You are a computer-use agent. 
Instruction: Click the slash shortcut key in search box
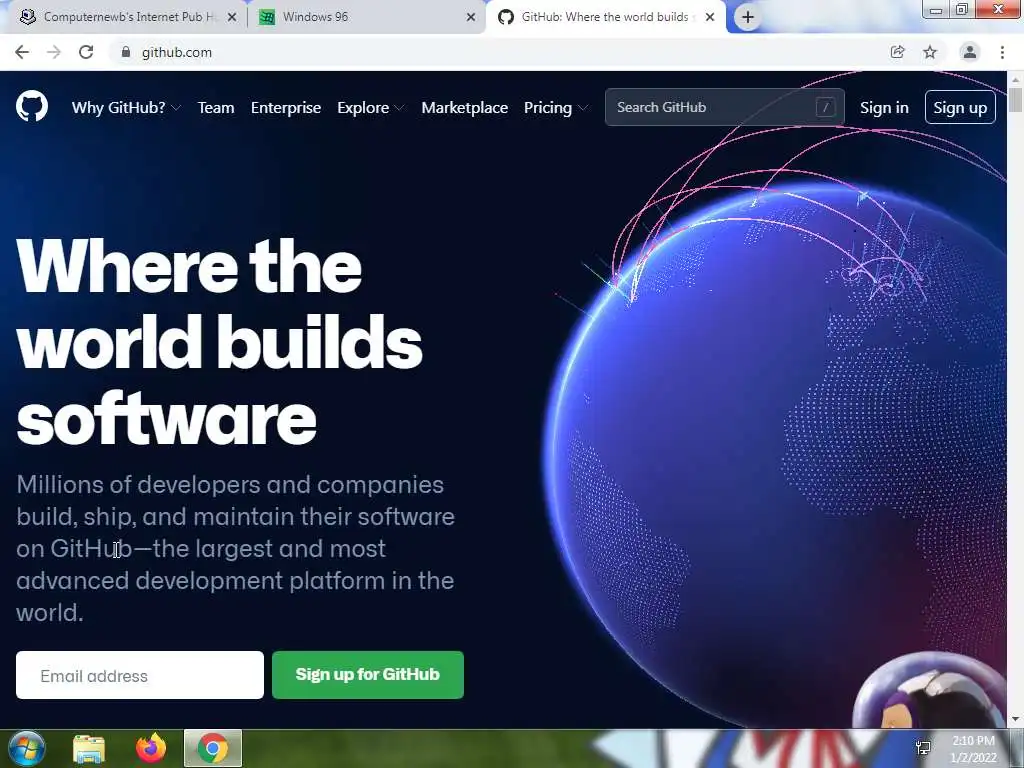pyautogui.click(x=825, y=107)
